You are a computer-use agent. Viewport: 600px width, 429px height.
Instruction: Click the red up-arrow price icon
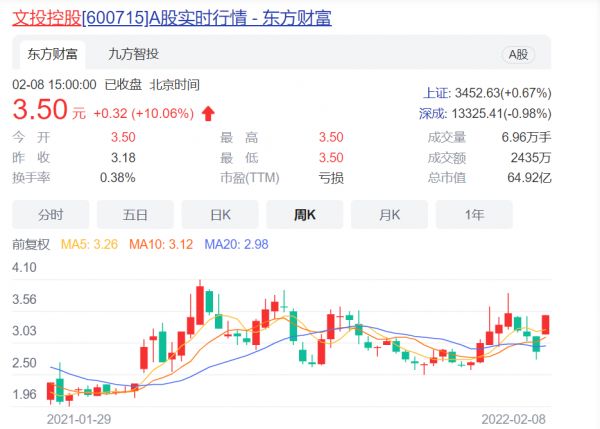208,113
